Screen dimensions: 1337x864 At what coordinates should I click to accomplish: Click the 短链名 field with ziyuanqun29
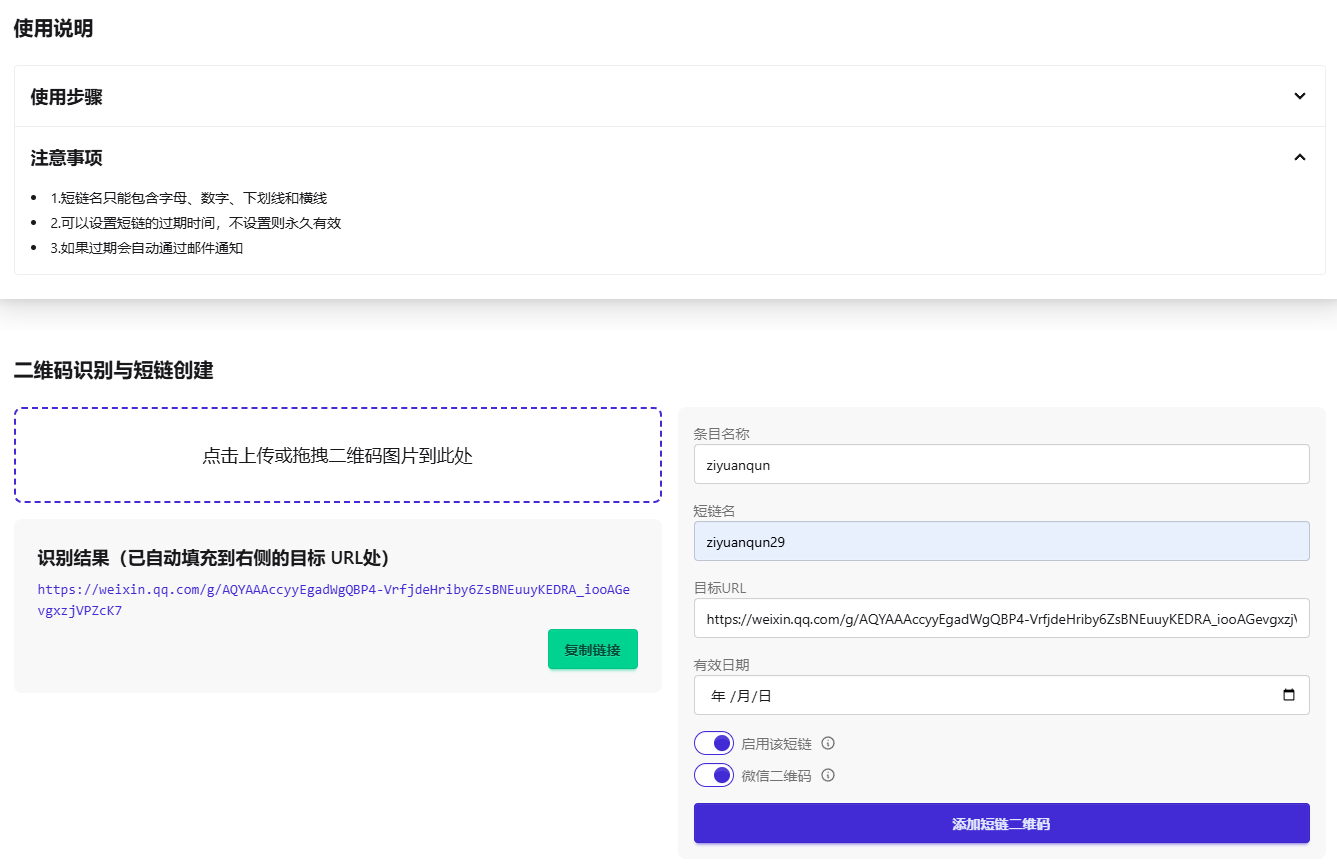1001,541
